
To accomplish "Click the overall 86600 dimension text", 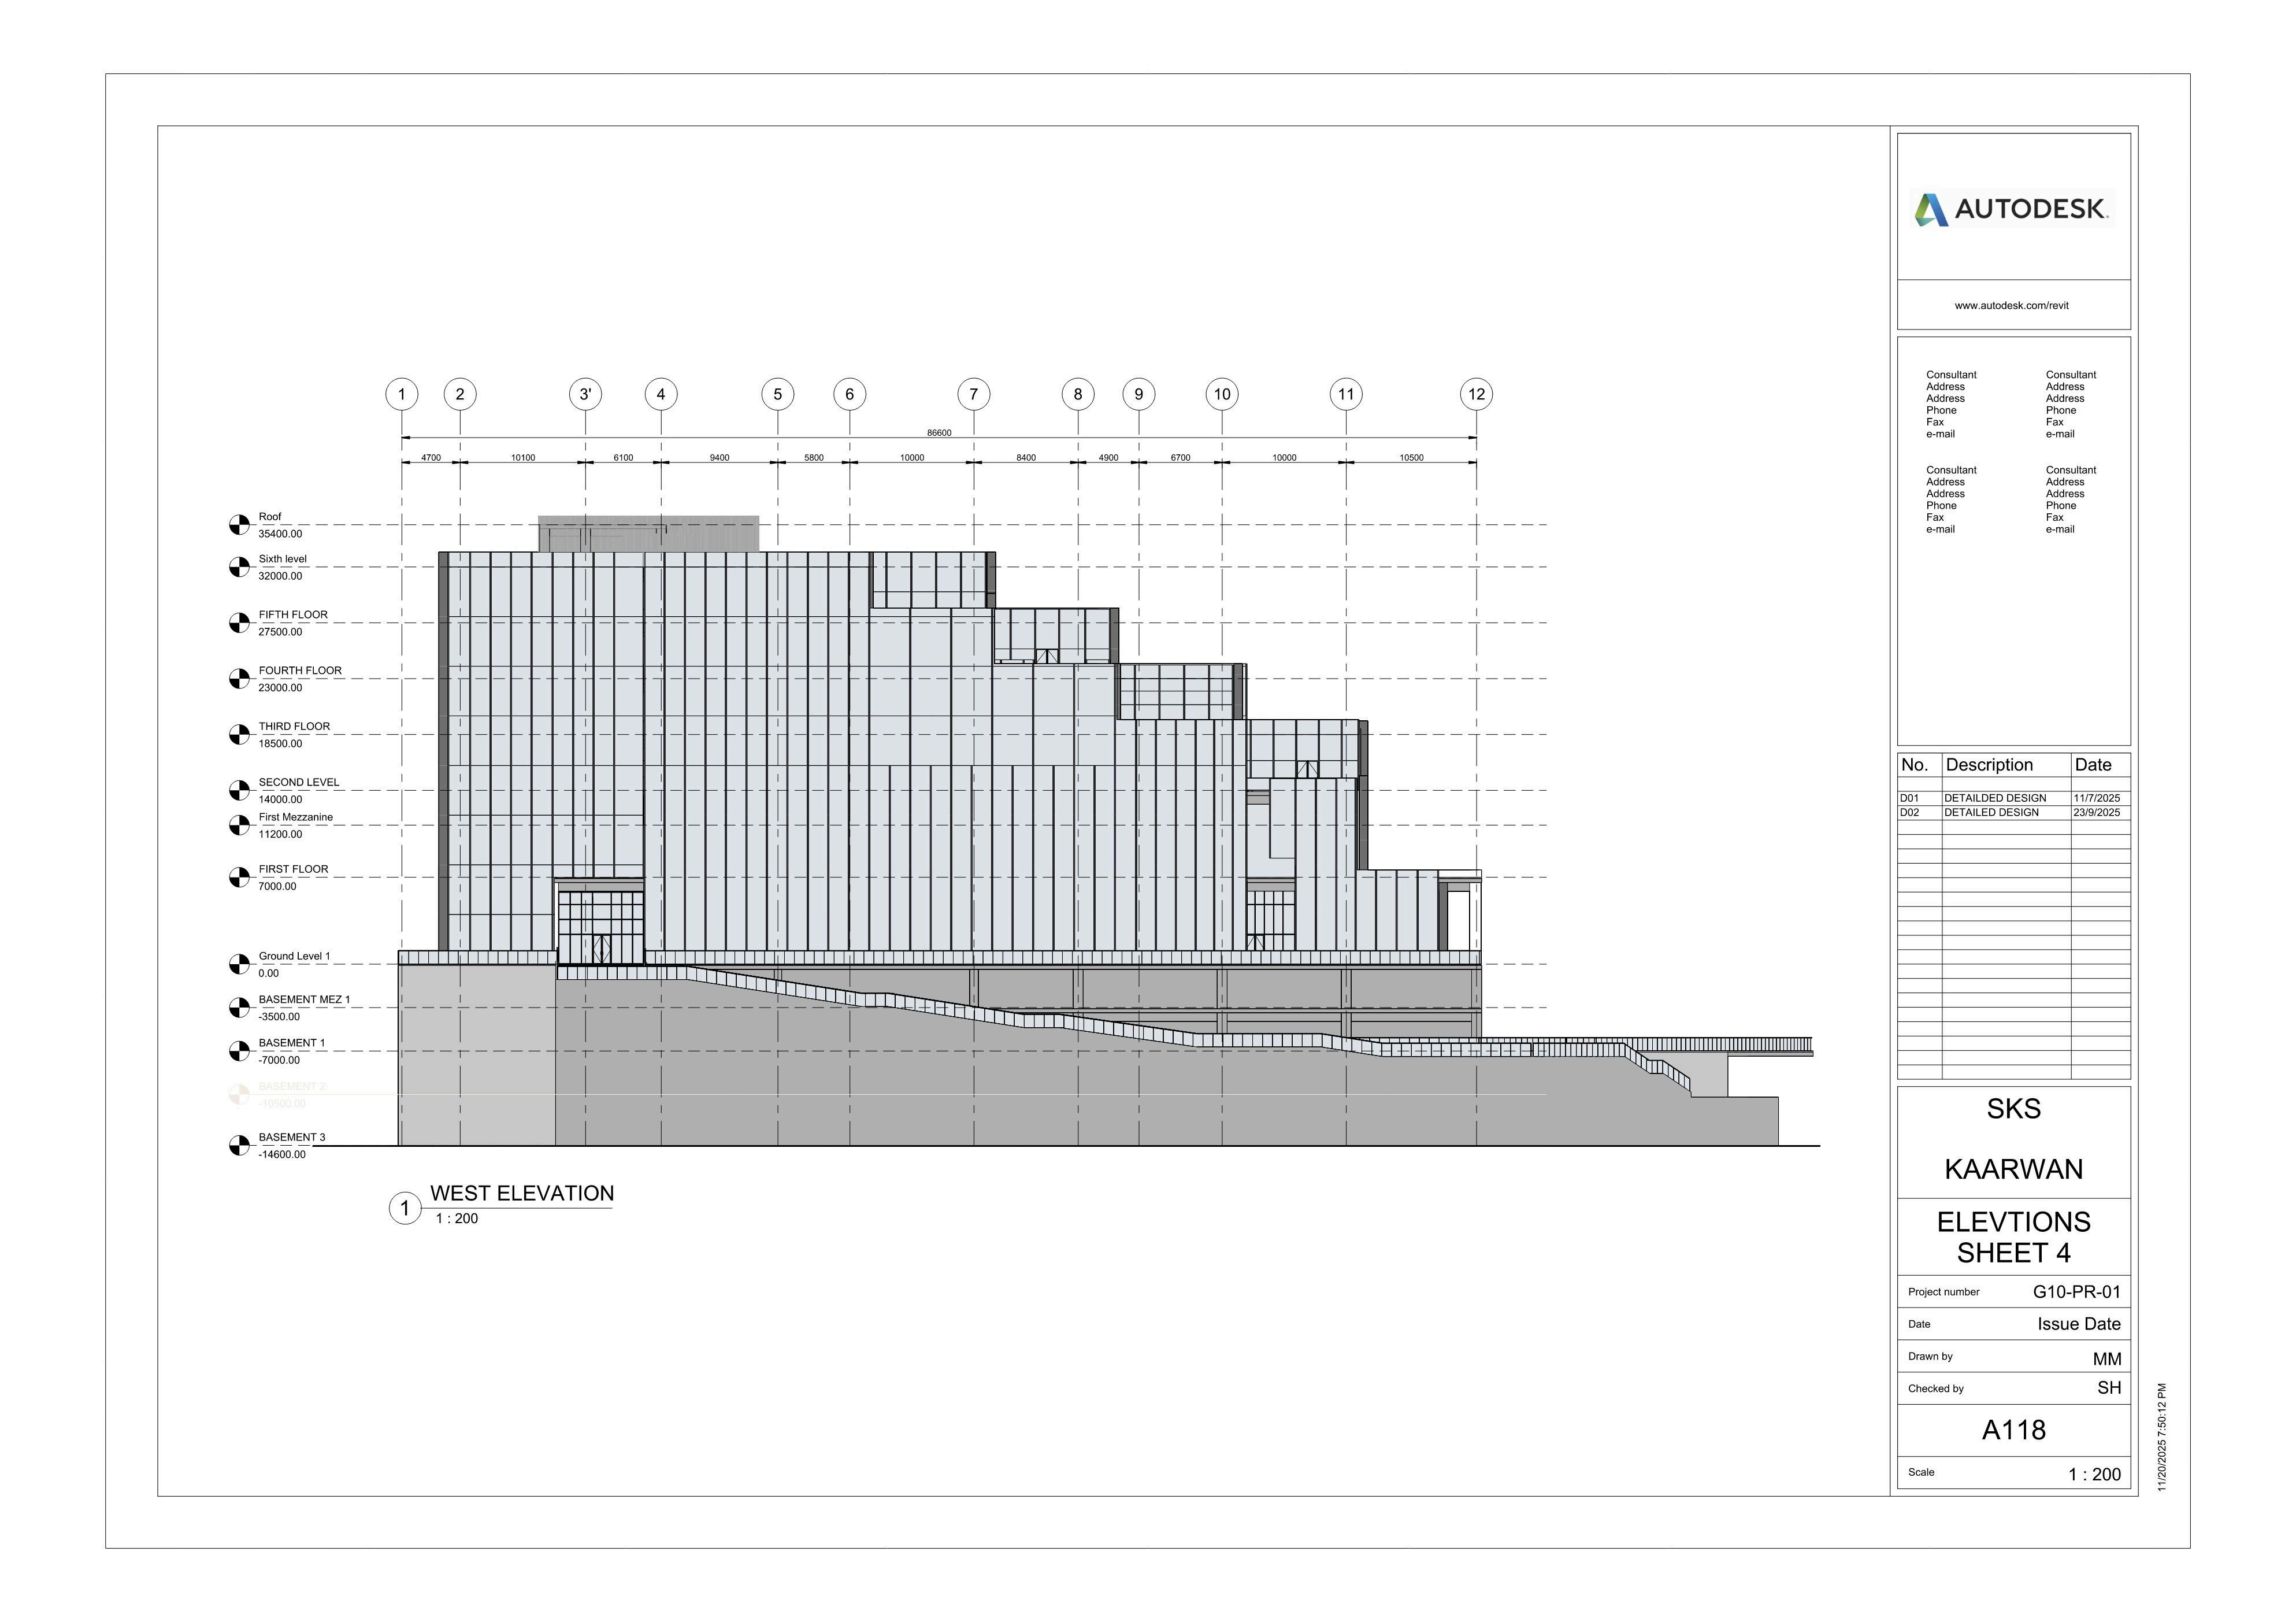I will click(939, 433).
